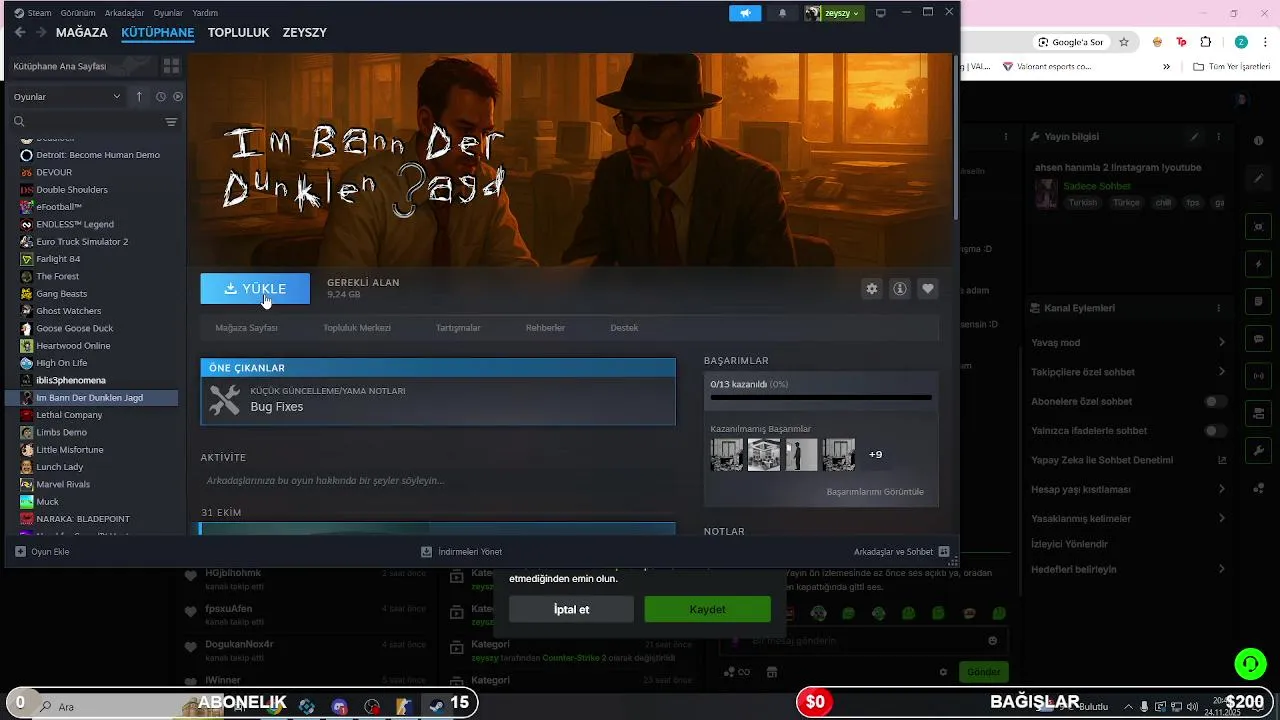Click the activity comment input field
This screenshot has width=1280, height=720.
438,481
